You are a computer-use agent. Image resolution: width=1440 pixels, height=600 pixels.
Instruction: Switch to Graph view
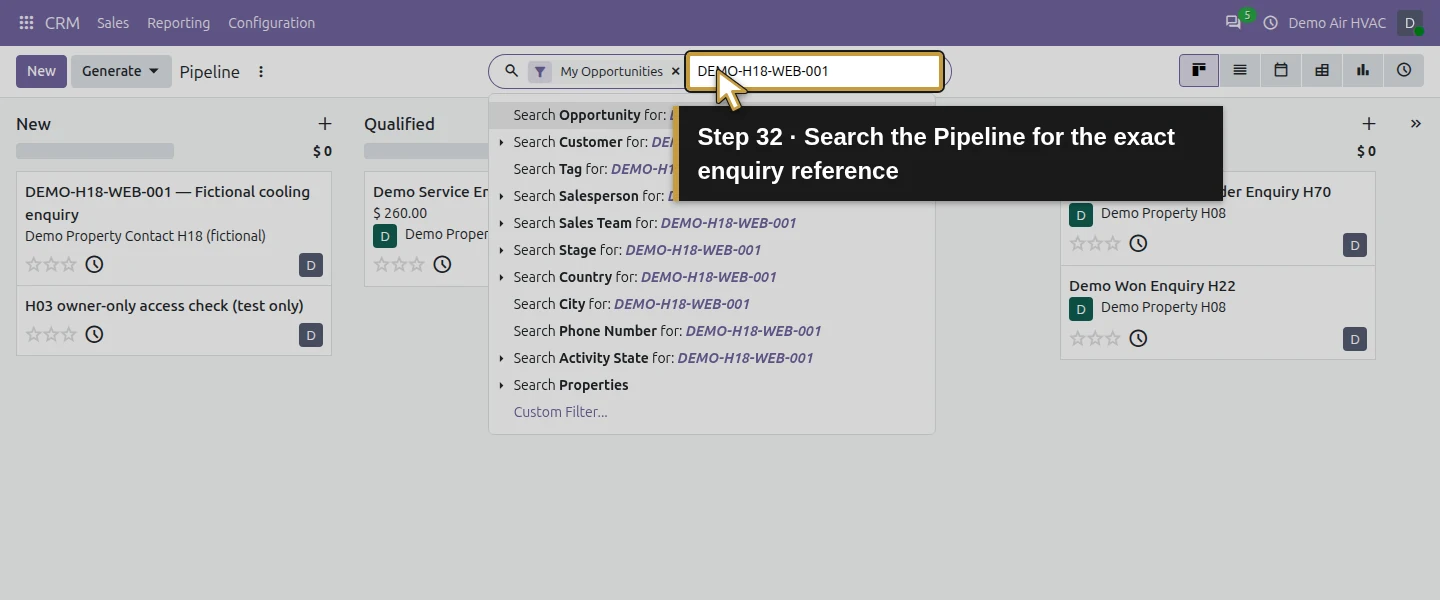click(1363, 71)
